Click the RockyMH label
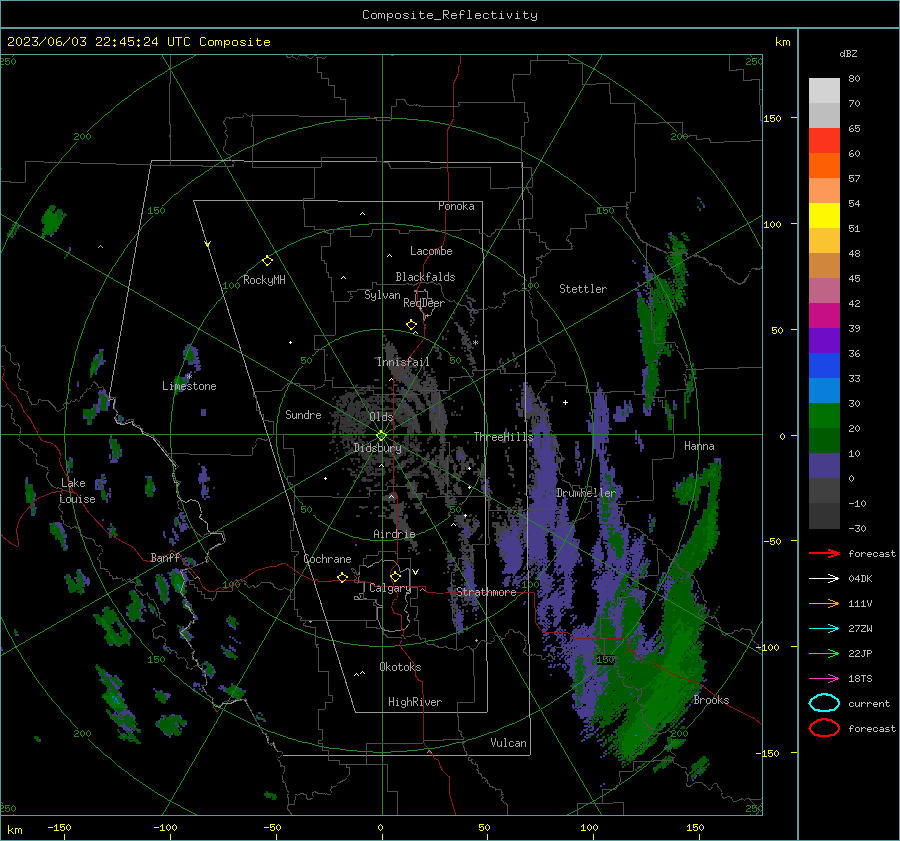Image resolution: width=900 pixels, height=841 pixels. tap(264, 280)
